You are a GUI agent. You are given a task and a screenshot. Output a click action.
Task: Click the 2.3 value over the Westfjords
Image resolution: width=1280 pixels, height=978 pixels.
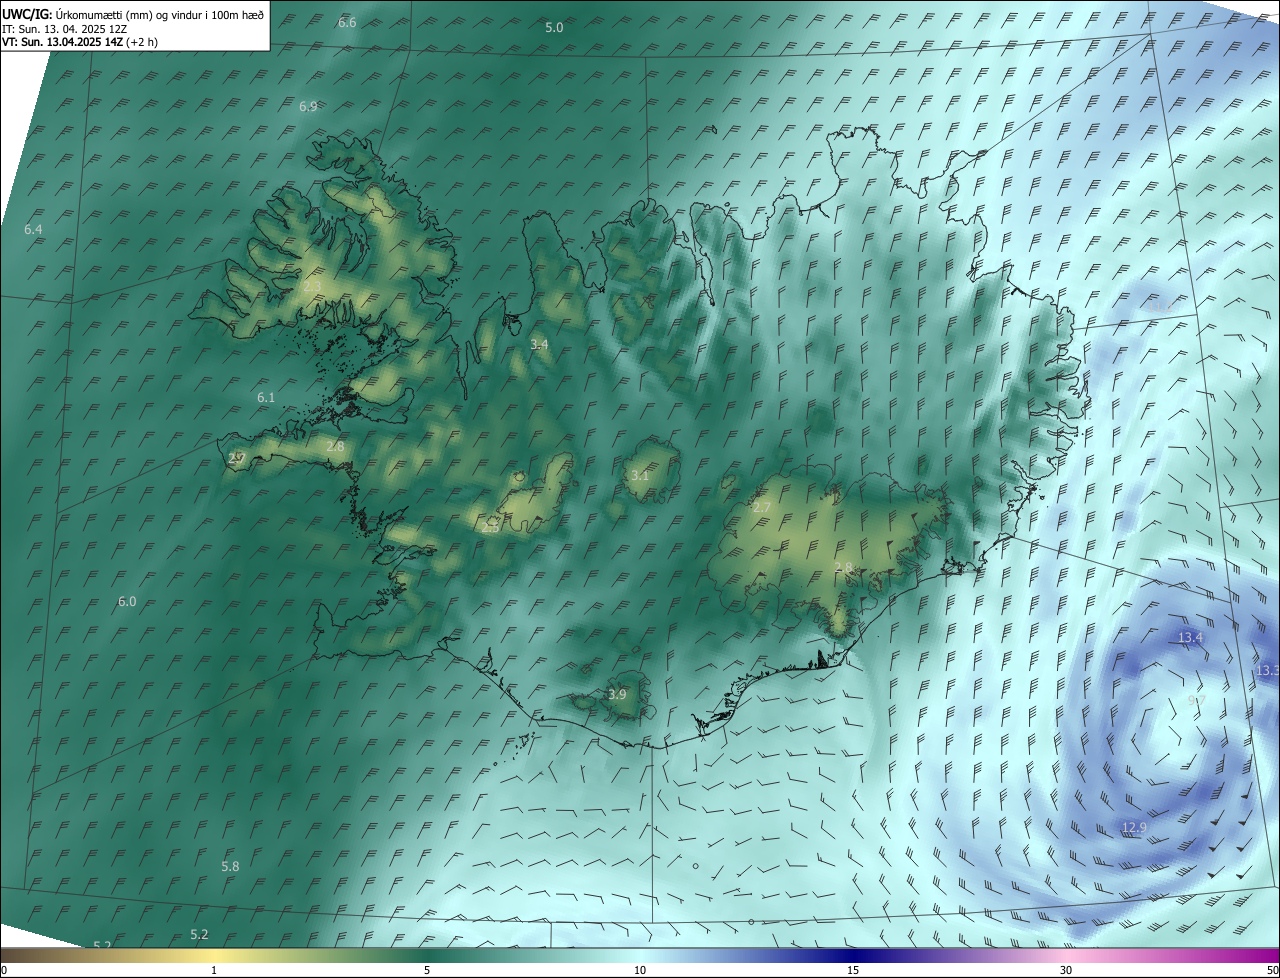(312, 286)
